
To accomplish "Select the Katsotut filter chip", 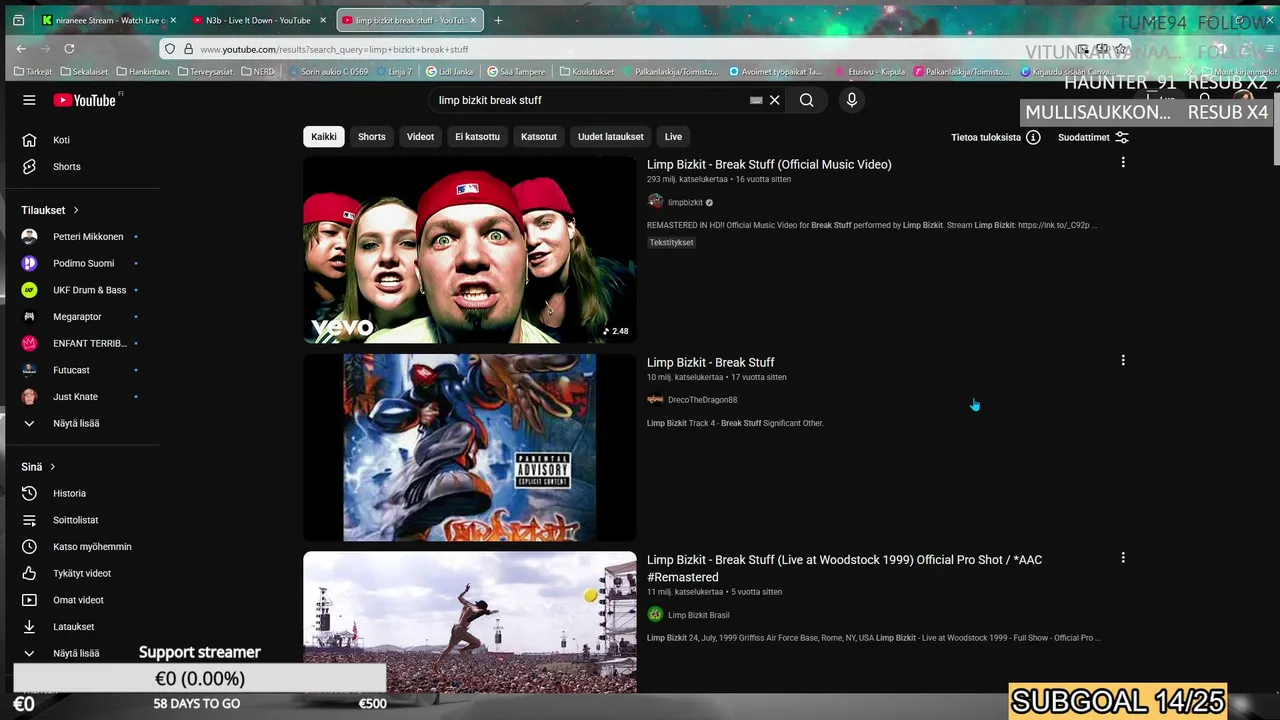I will tap(539, 137).
